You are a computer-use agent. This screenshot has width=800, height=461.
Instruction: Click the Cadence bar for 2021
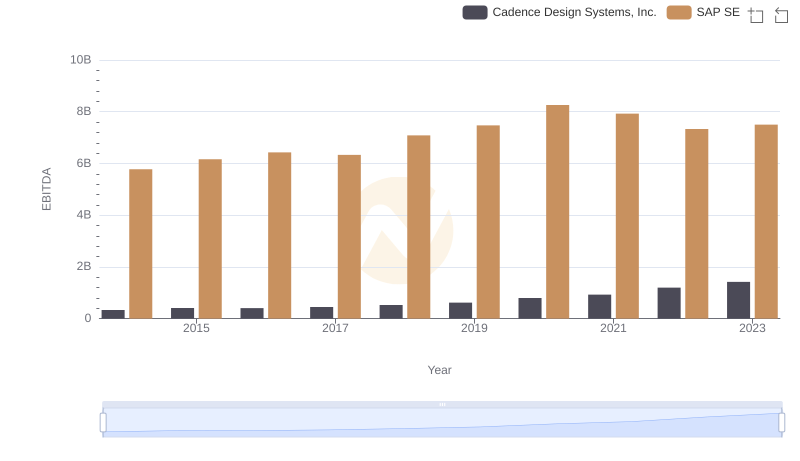599,306
